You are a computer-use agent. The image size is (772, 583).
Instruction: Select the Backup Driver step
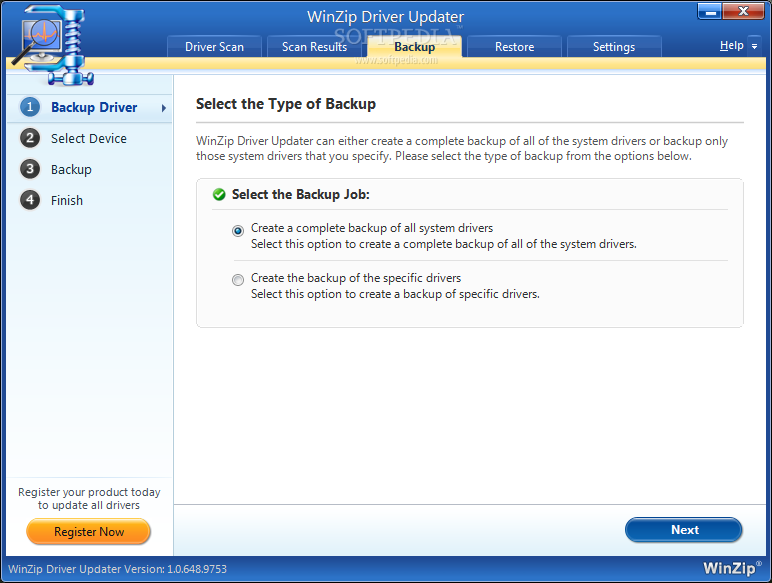tap(90, 107)
